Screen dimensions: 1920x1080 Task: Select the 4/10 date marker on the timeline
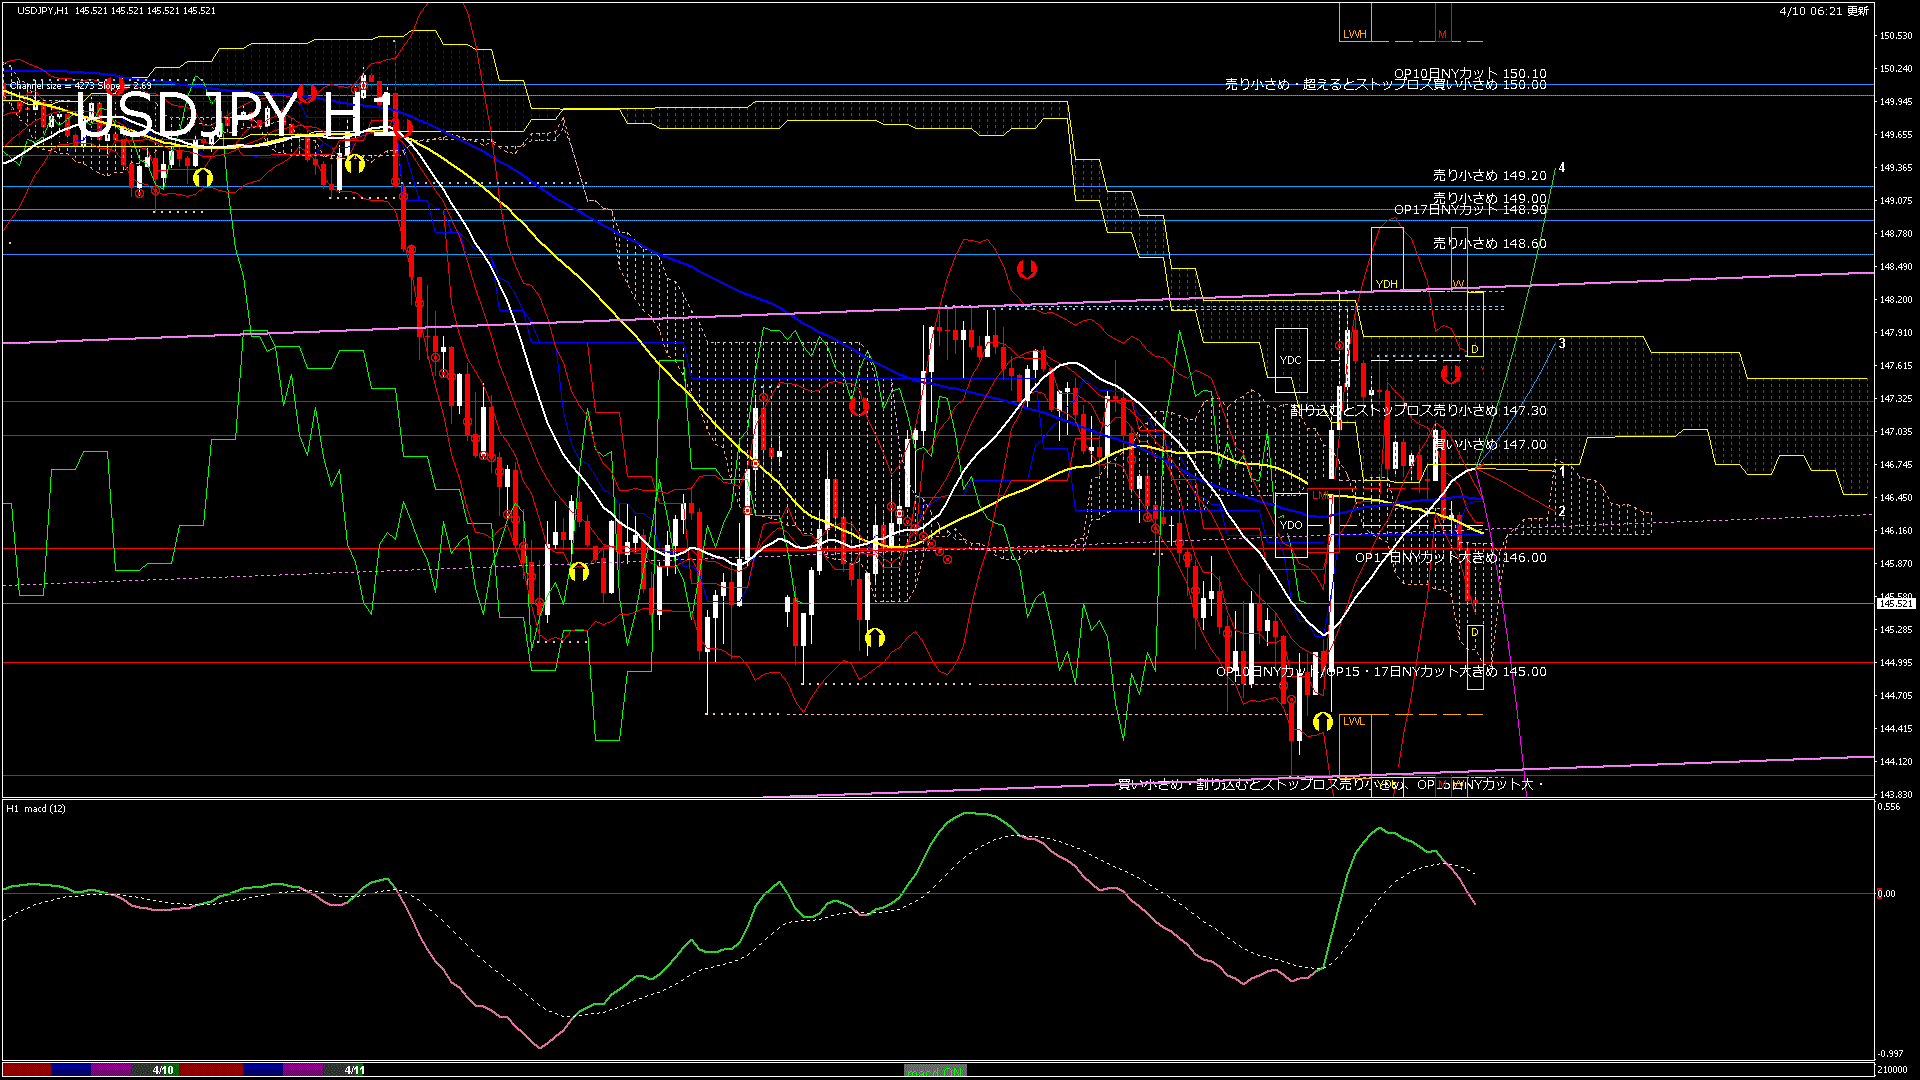pyautogui.click(x=163, y=1070)
